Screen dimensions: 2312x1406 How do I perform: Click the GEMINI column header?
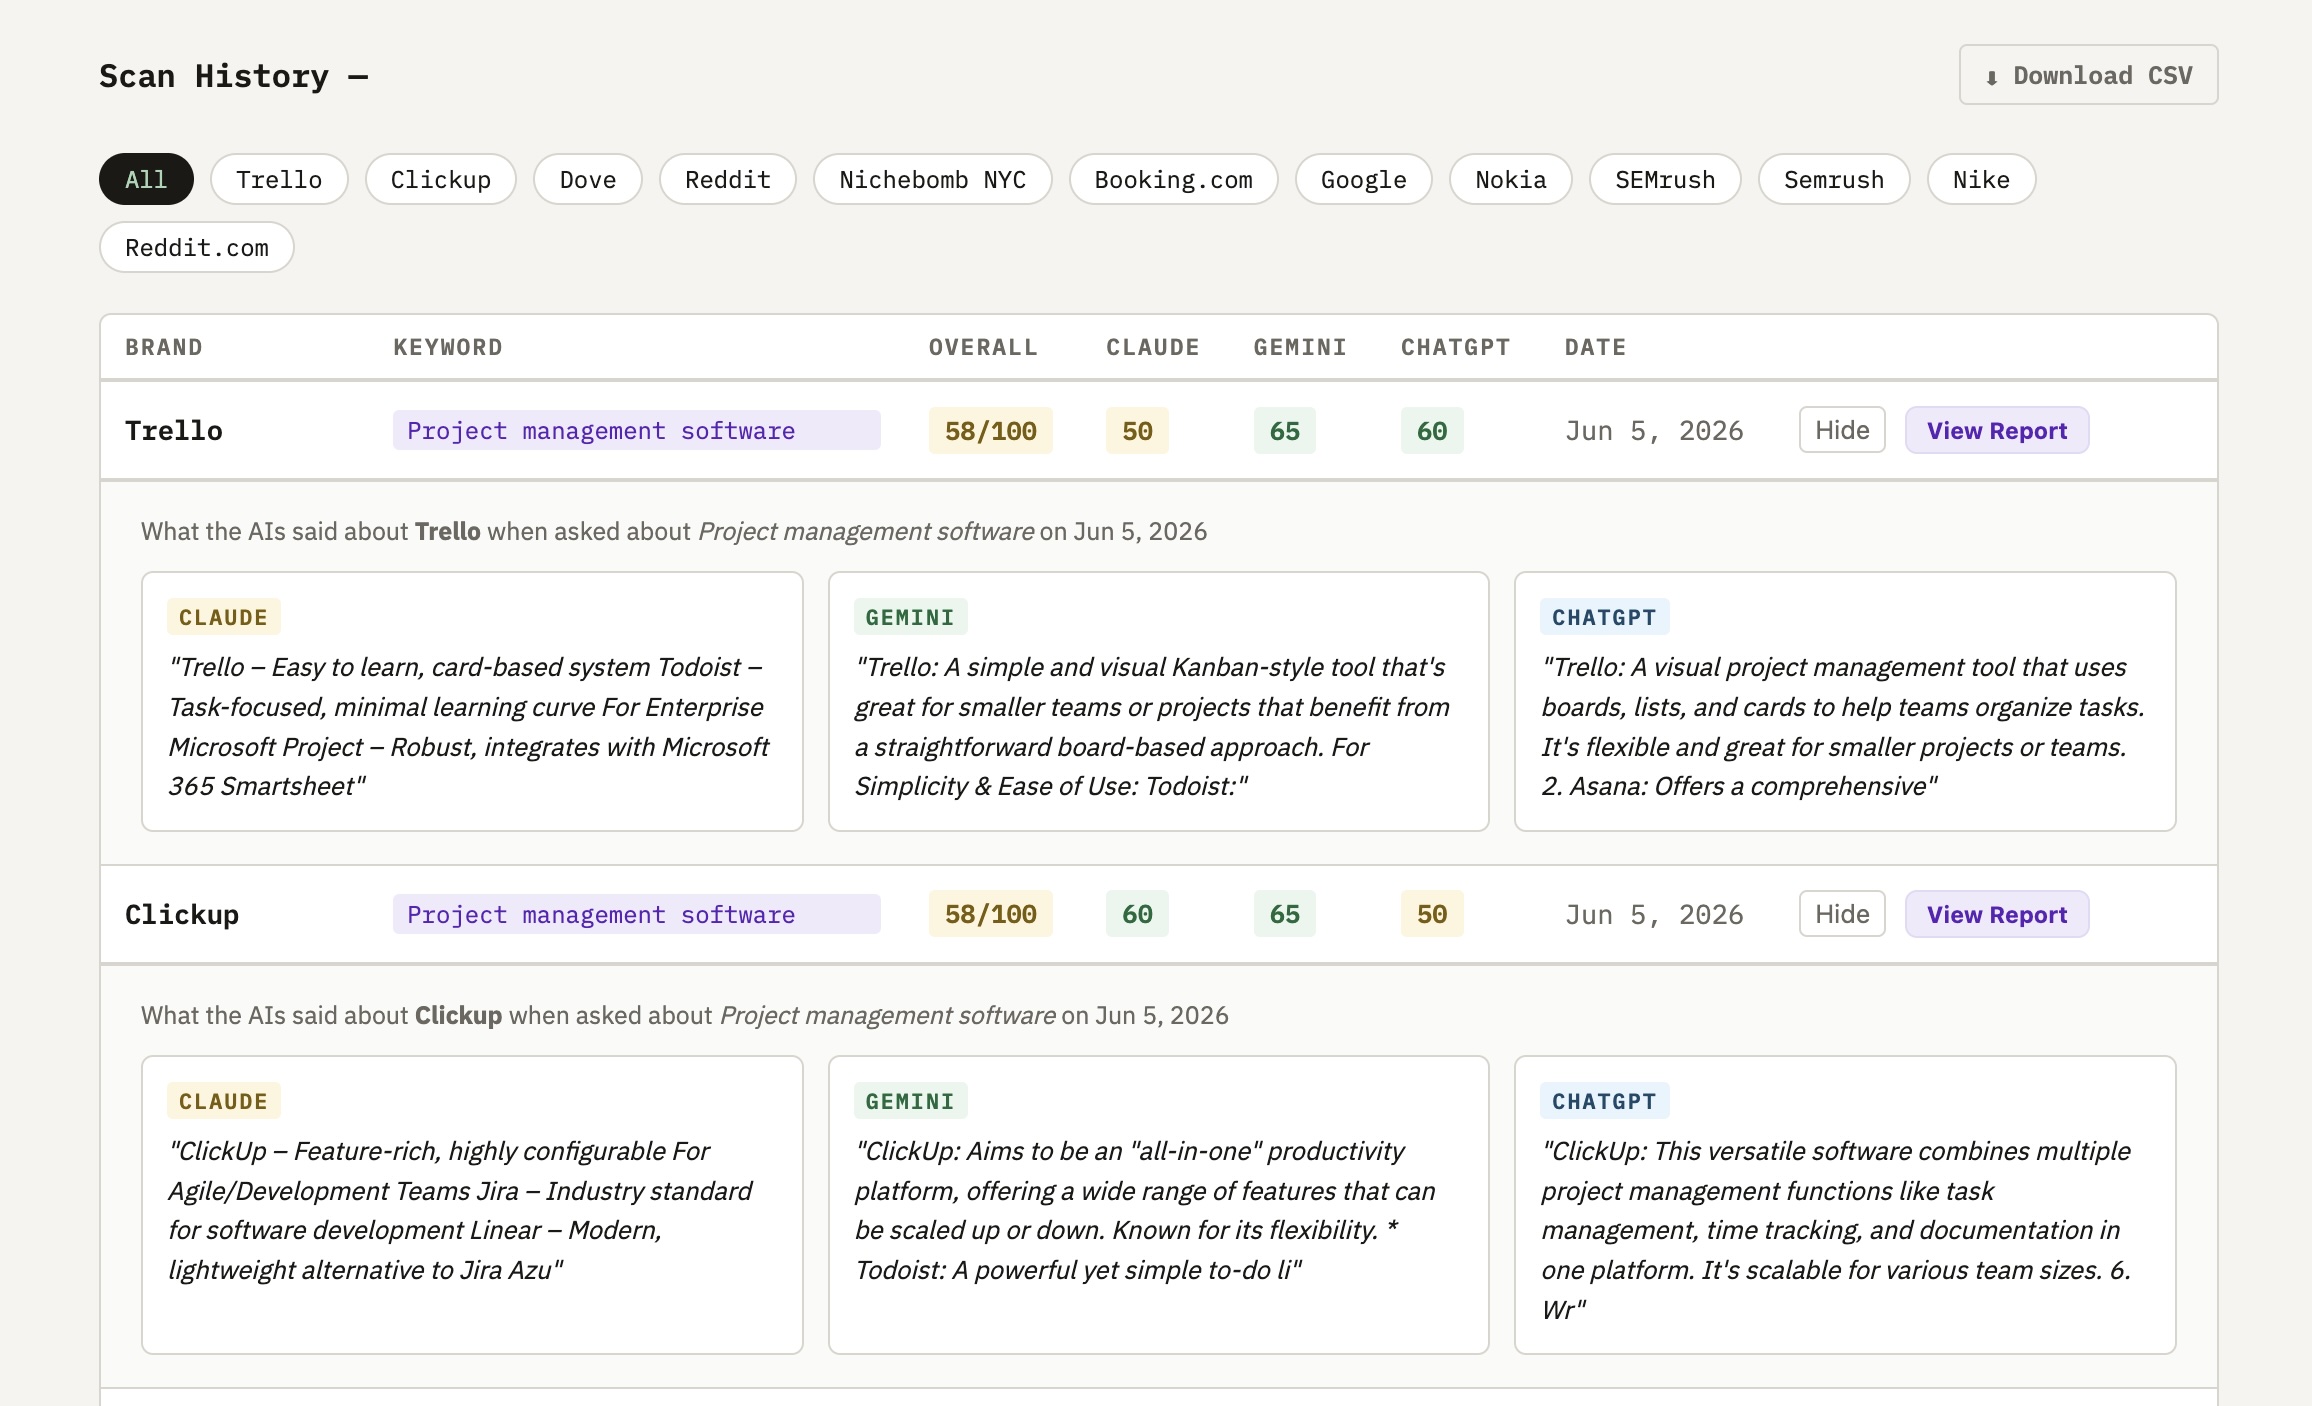coord(1300,348)
